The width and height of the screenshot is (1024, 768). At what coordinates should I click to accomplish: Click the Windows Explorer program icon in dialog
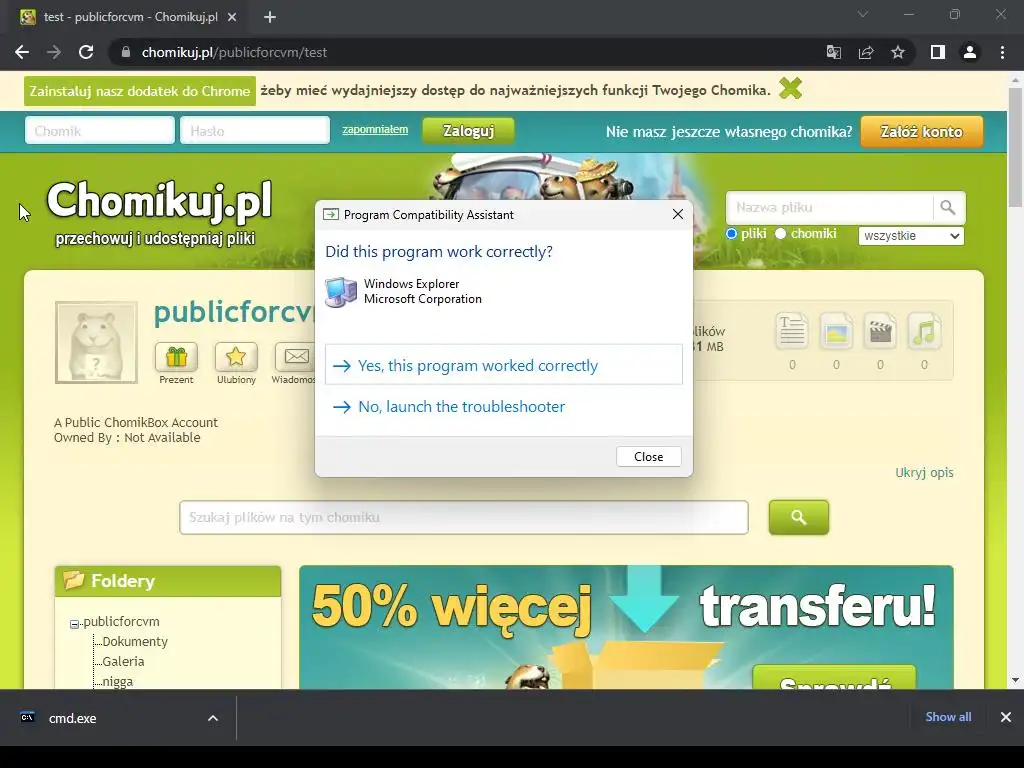tap(340, 292)
